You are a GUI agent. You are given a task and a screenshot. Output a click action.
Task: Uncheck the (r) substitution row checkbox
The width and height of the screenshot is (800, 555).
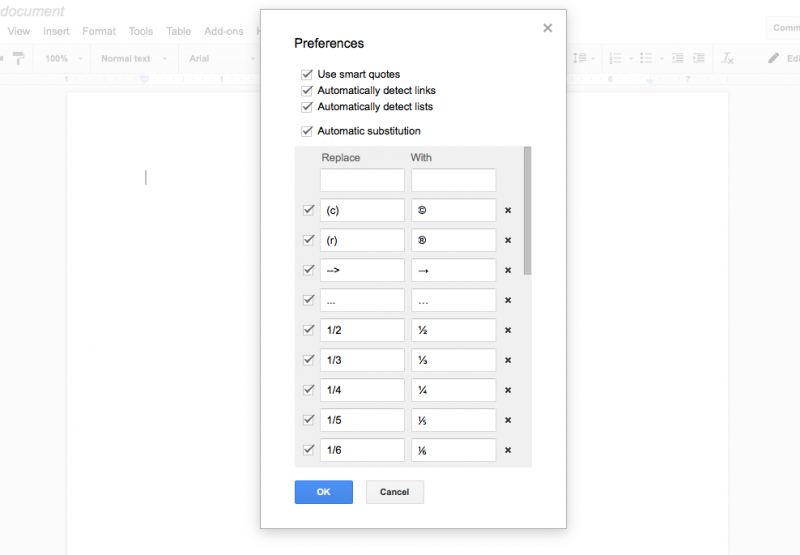[x=308, y=240]
